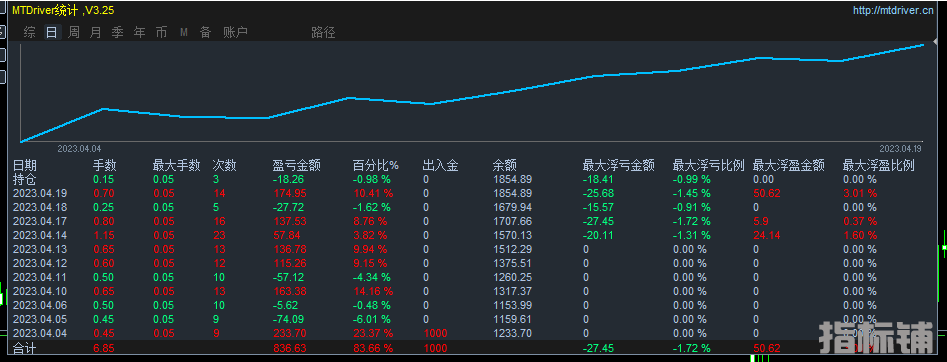Show the 年 yearly statistics tab

(x=140, y=33)
